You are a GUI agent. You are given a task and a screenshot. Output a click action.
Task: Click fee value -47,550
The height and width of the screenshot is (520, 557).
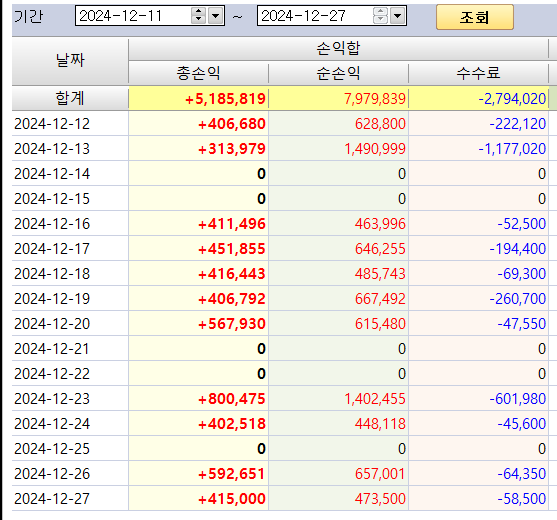click(x=521, y=324)
